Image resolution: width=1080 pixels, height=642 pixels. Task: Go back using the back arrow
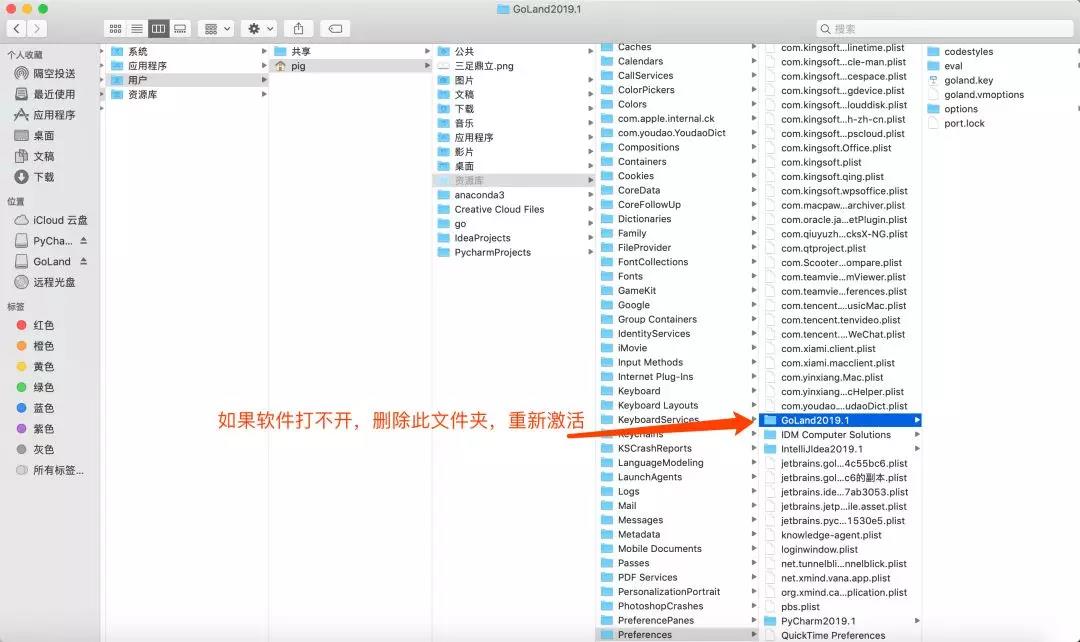click(x=17, y=29)
